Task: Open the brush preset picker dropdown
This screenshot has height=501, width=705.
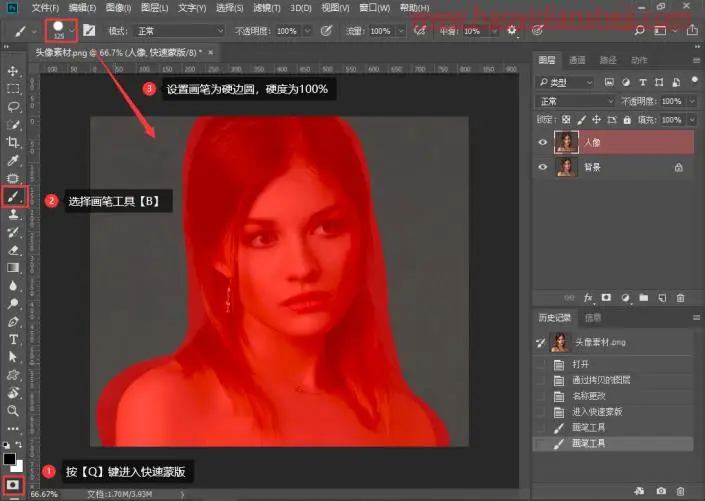Action: [x=72, y=30]
